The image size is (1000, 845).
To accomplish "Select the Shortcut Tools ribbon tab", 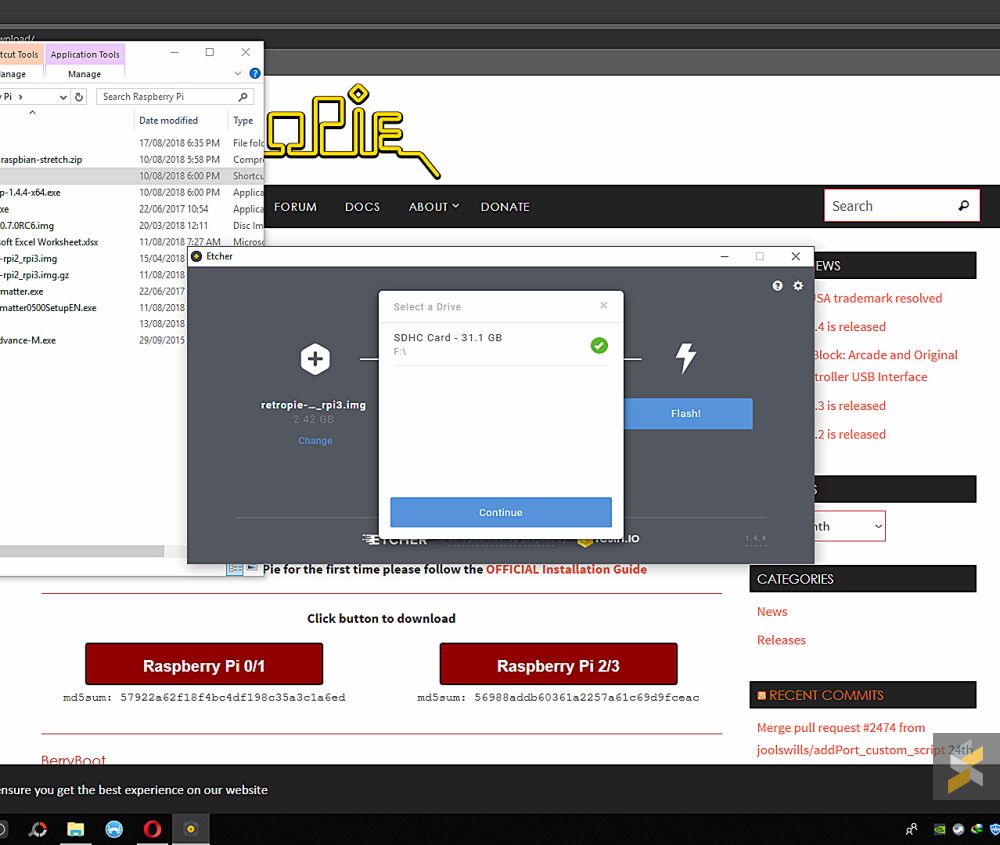I will [x=20, y=54].
